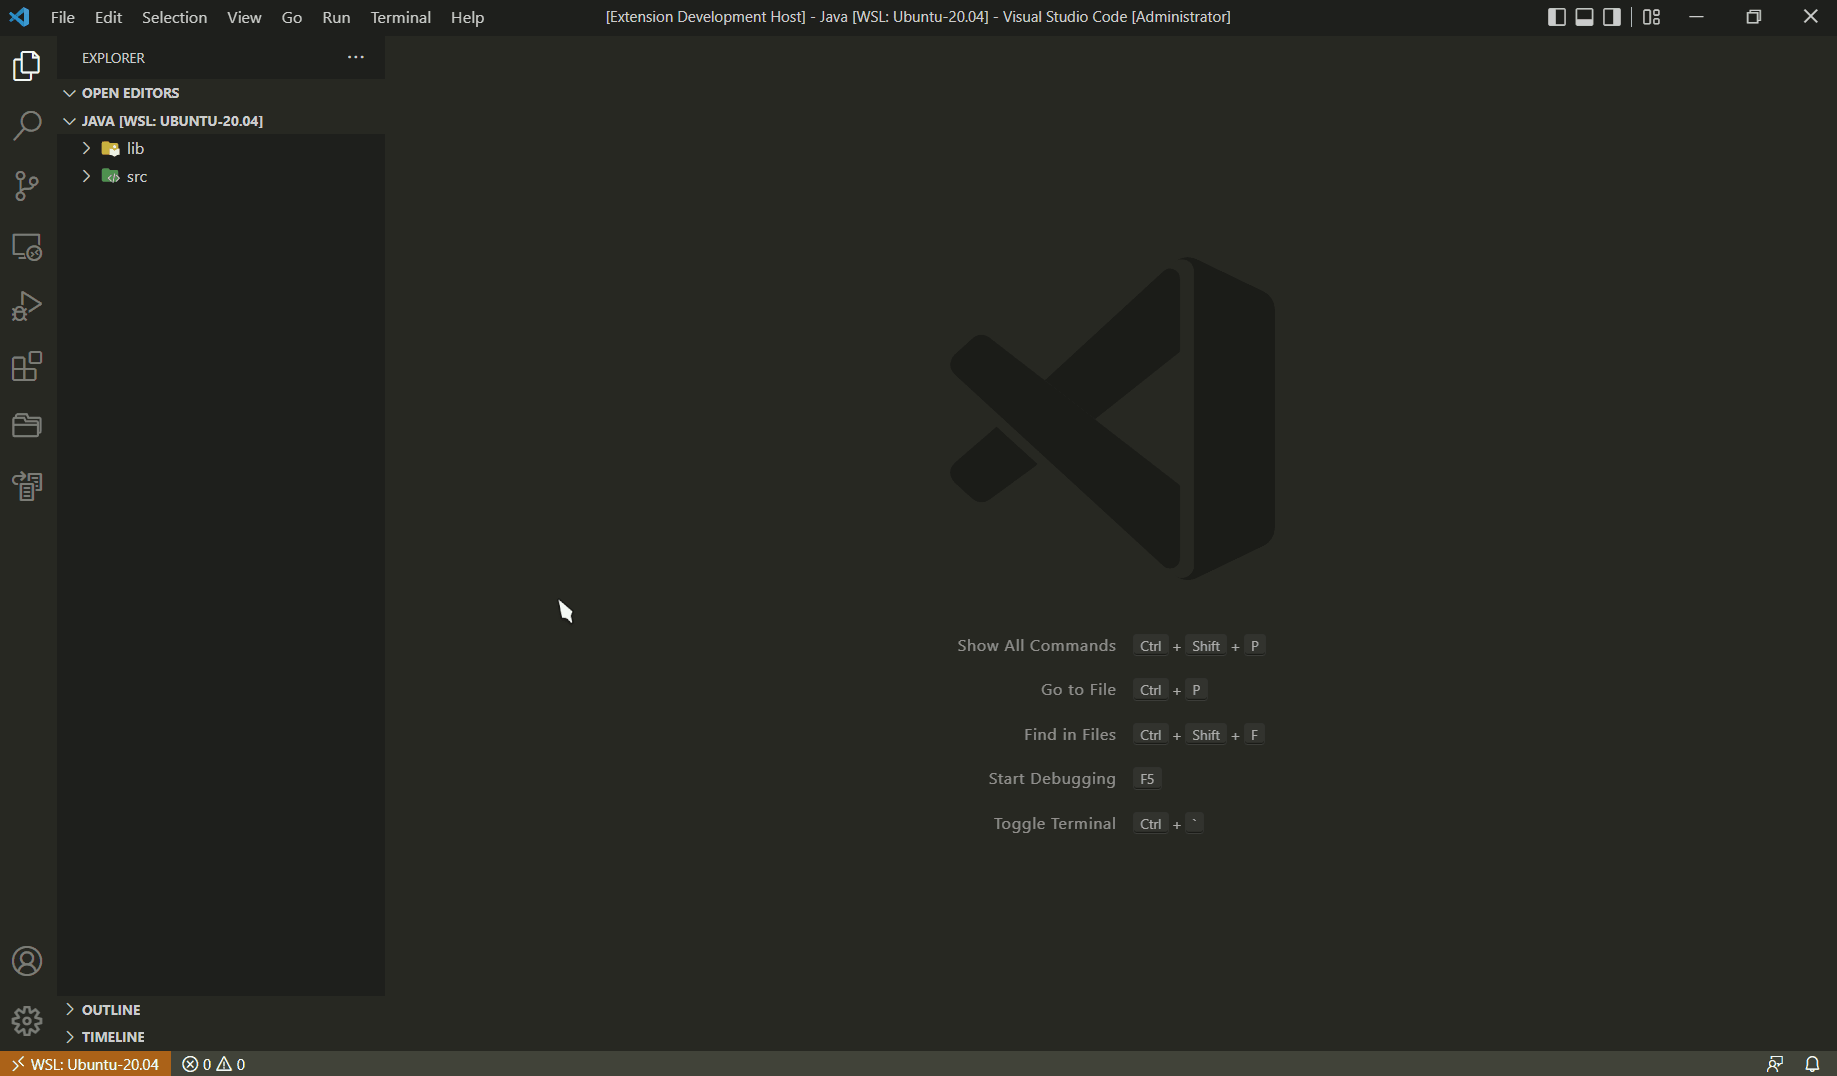Open the Help menu

pos(467,17)
